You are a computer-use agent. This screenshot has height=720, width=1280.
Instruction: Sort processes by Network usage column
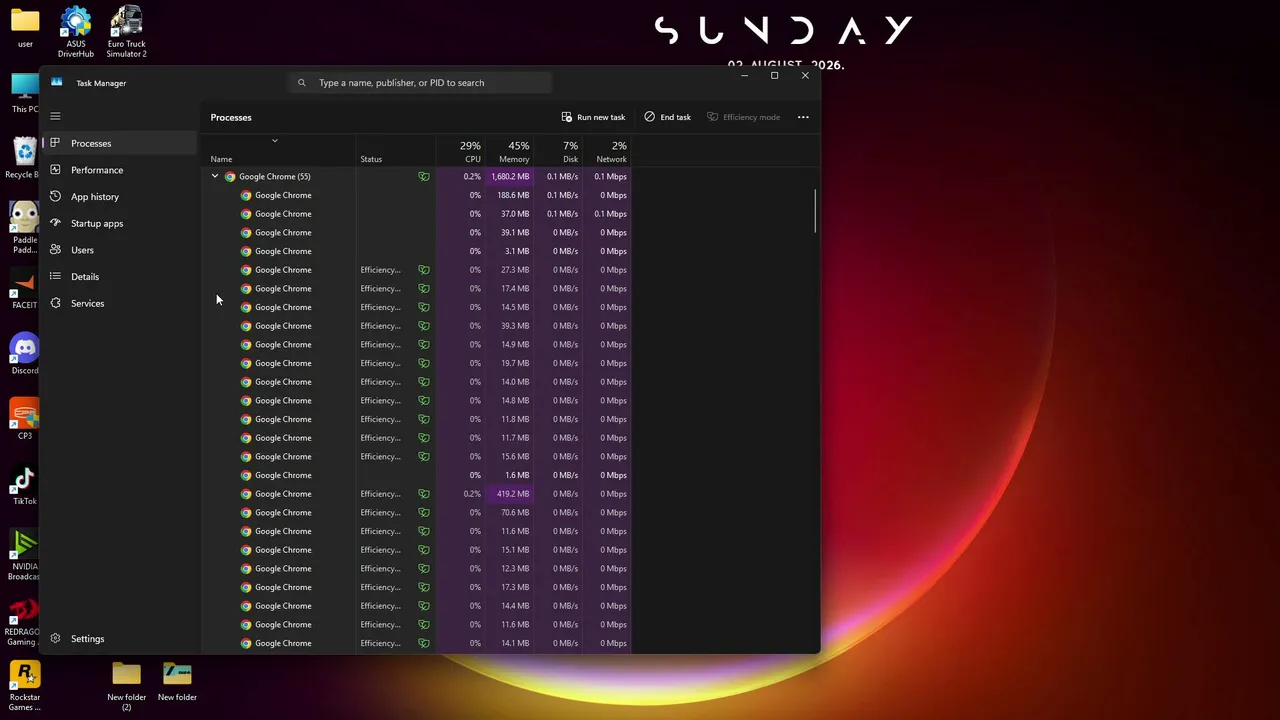(x=607, y=151)
